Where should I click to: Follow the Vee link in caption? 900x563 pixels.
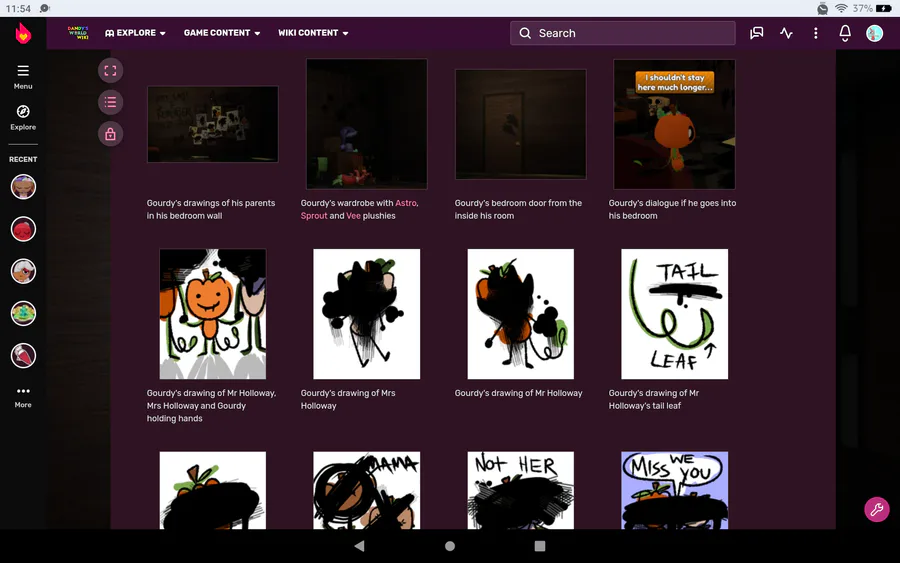click(354, 216)
